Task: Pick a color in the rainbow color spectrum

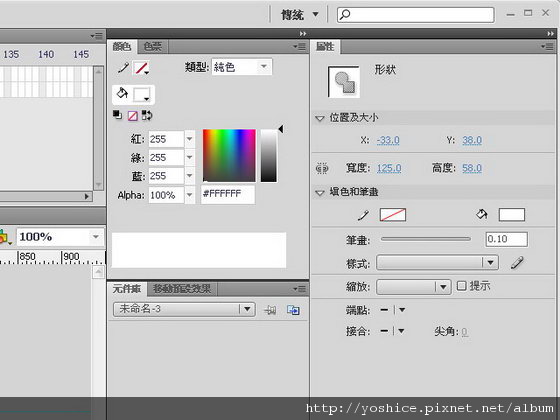Action: 229,156
